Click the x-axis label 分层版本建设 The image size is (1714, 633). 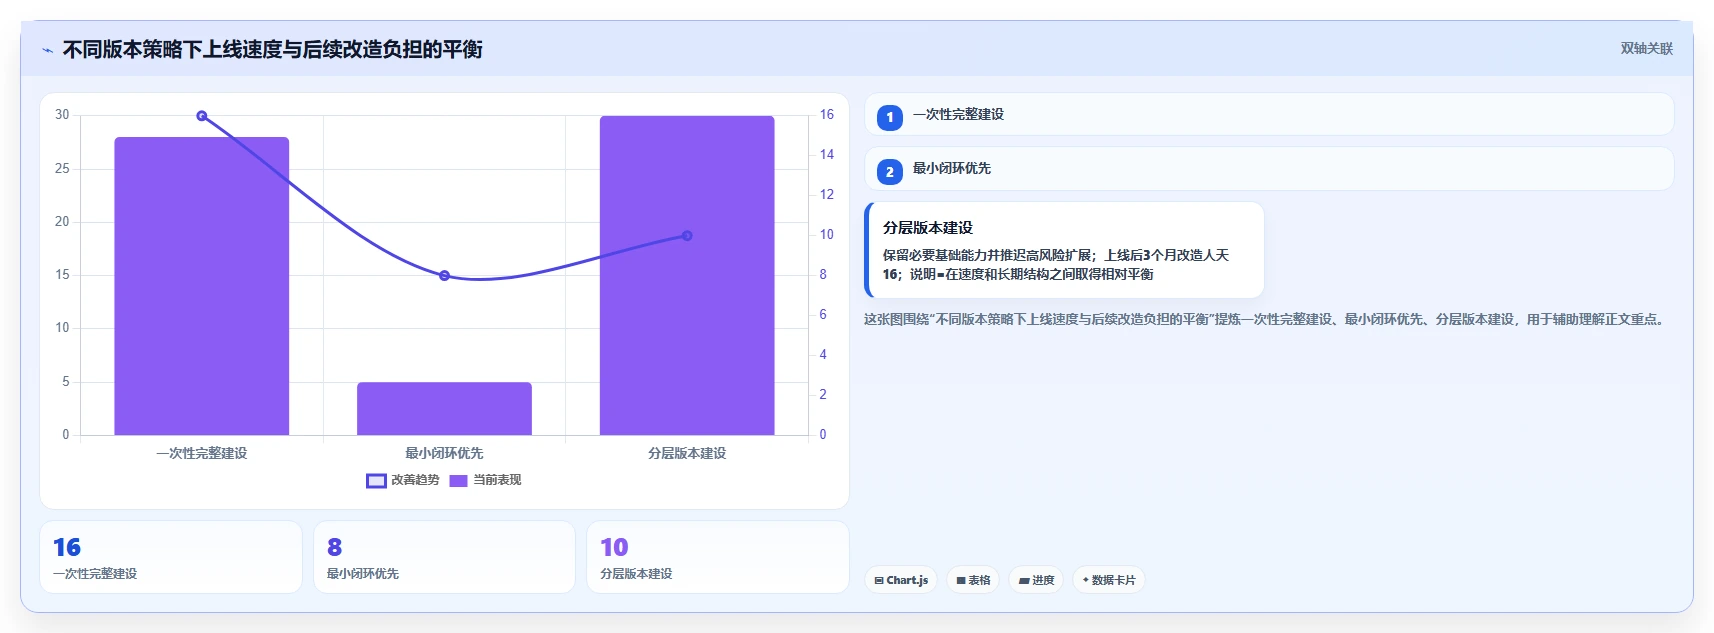687,453
